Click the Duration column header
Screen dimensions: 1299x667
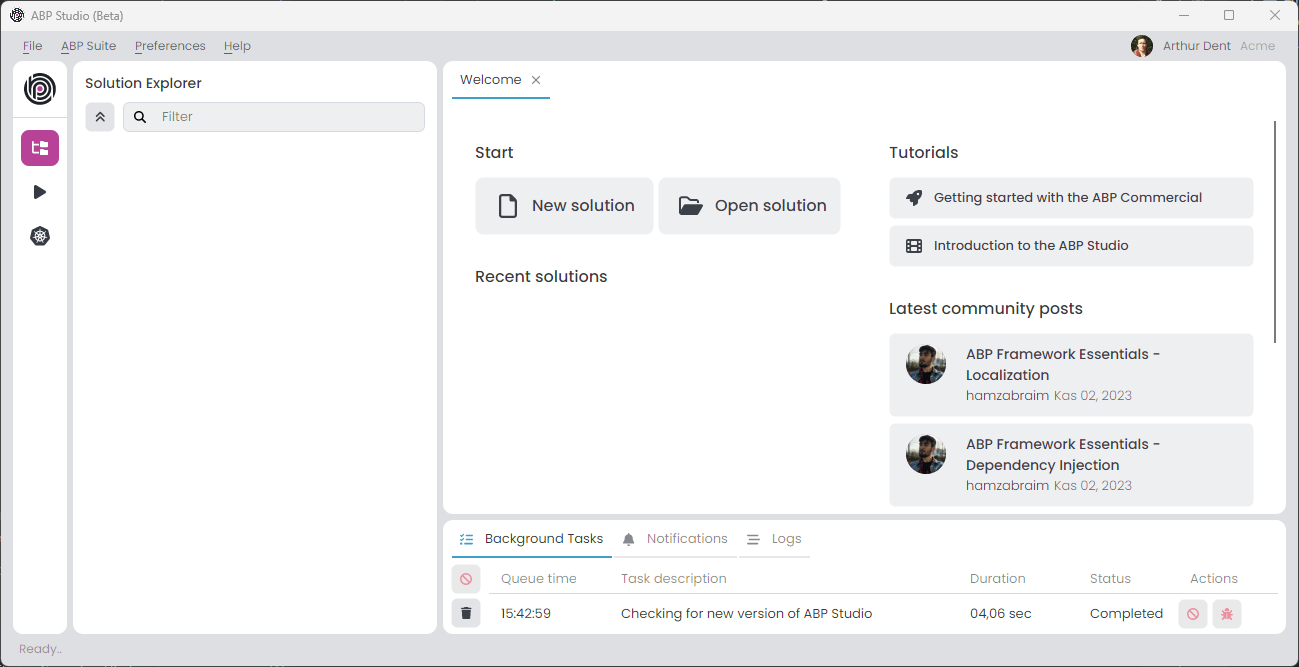pyautogui.click(x=998, y=579)
